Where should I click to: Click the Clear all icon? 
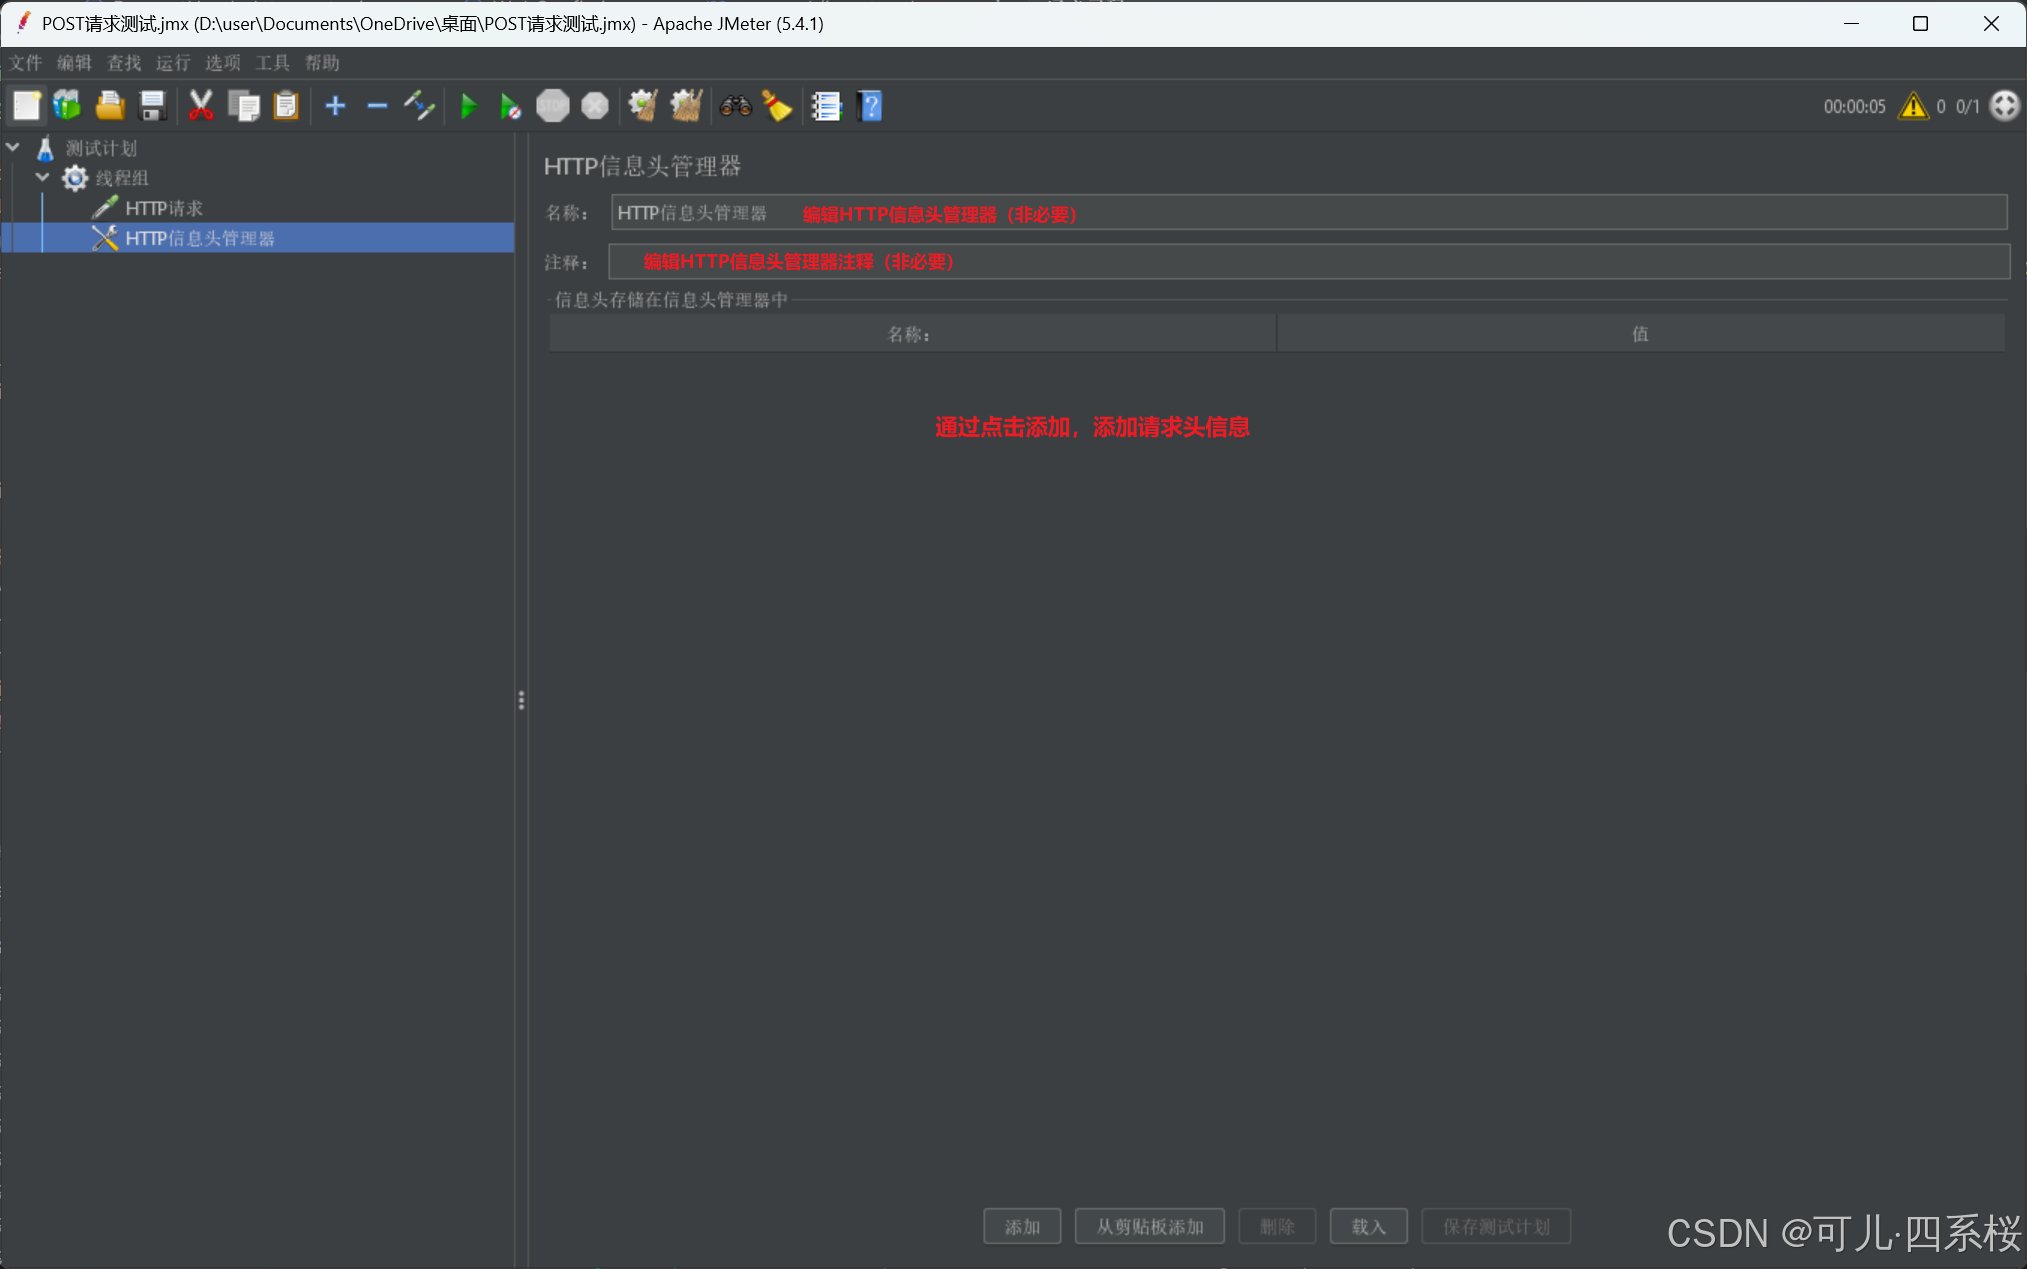(x=686, y=106)
